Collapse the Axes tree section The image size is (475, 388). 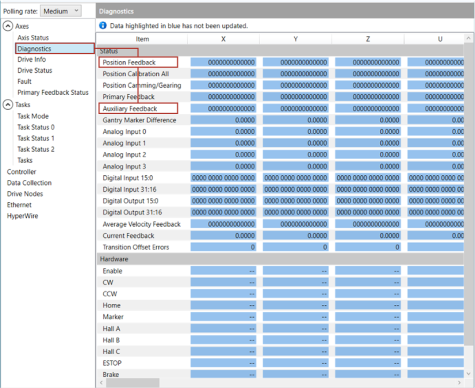click(x=8, y=26)
